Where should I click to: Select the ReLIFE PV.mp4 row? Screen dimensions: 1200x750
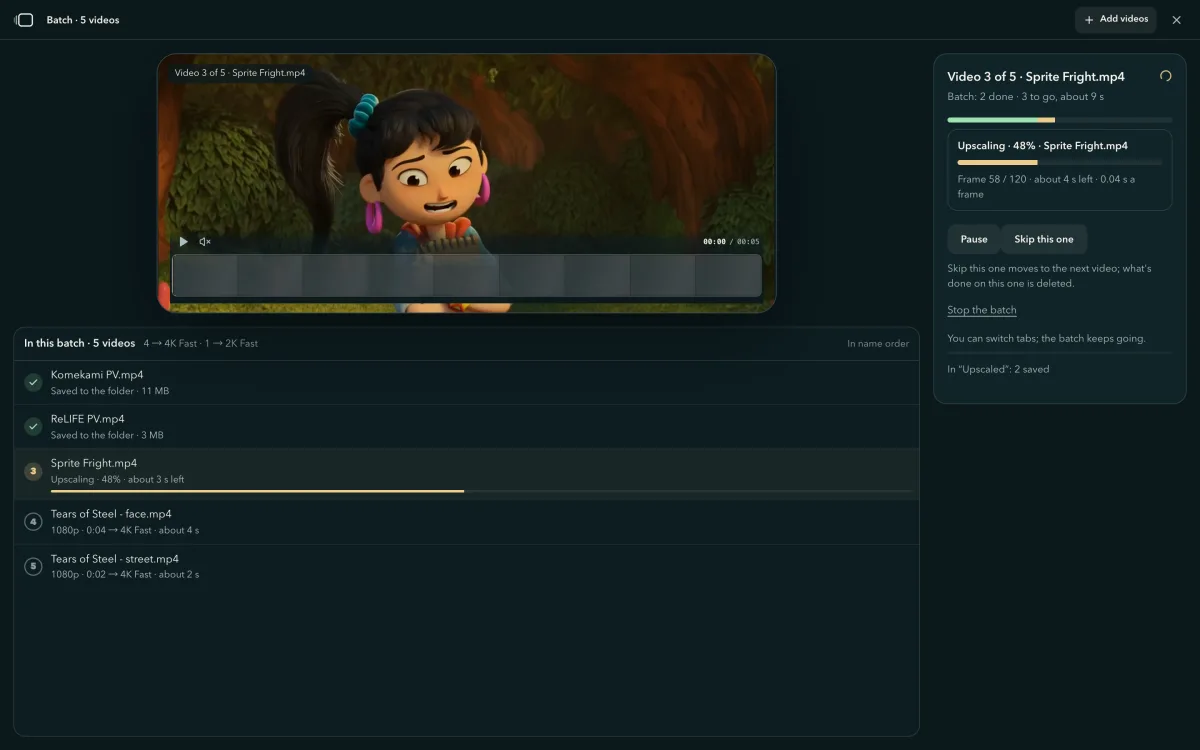466,426
